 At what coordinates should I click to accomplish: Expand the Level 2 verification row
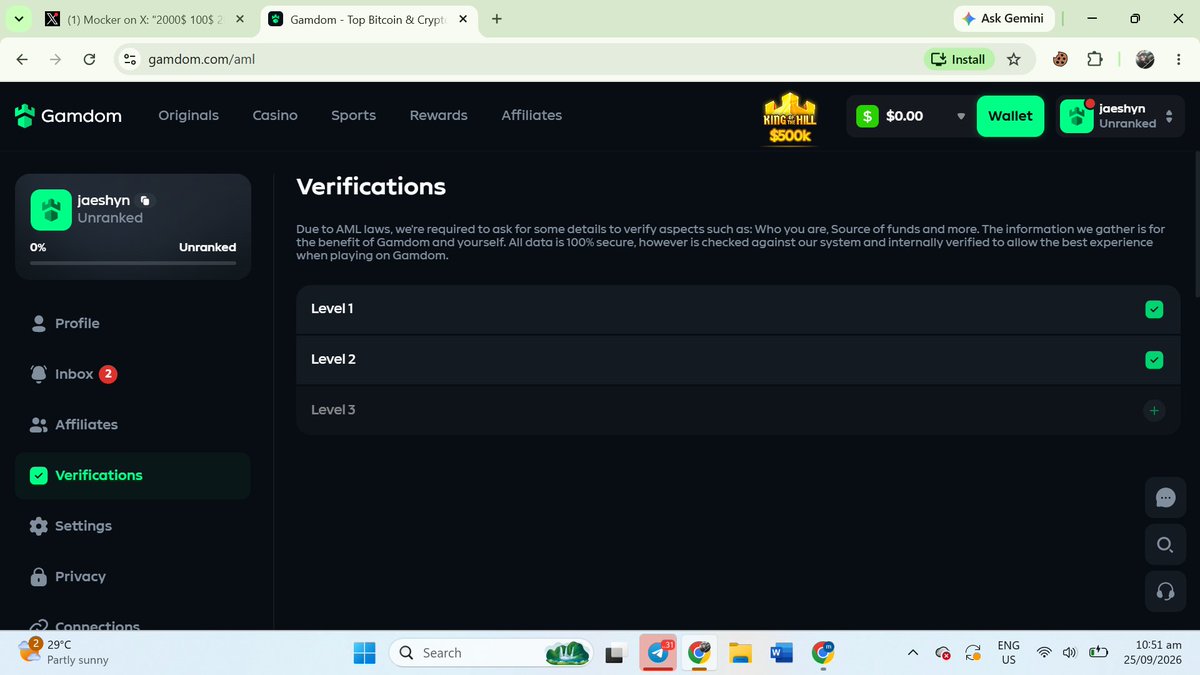tap(738, 360)
